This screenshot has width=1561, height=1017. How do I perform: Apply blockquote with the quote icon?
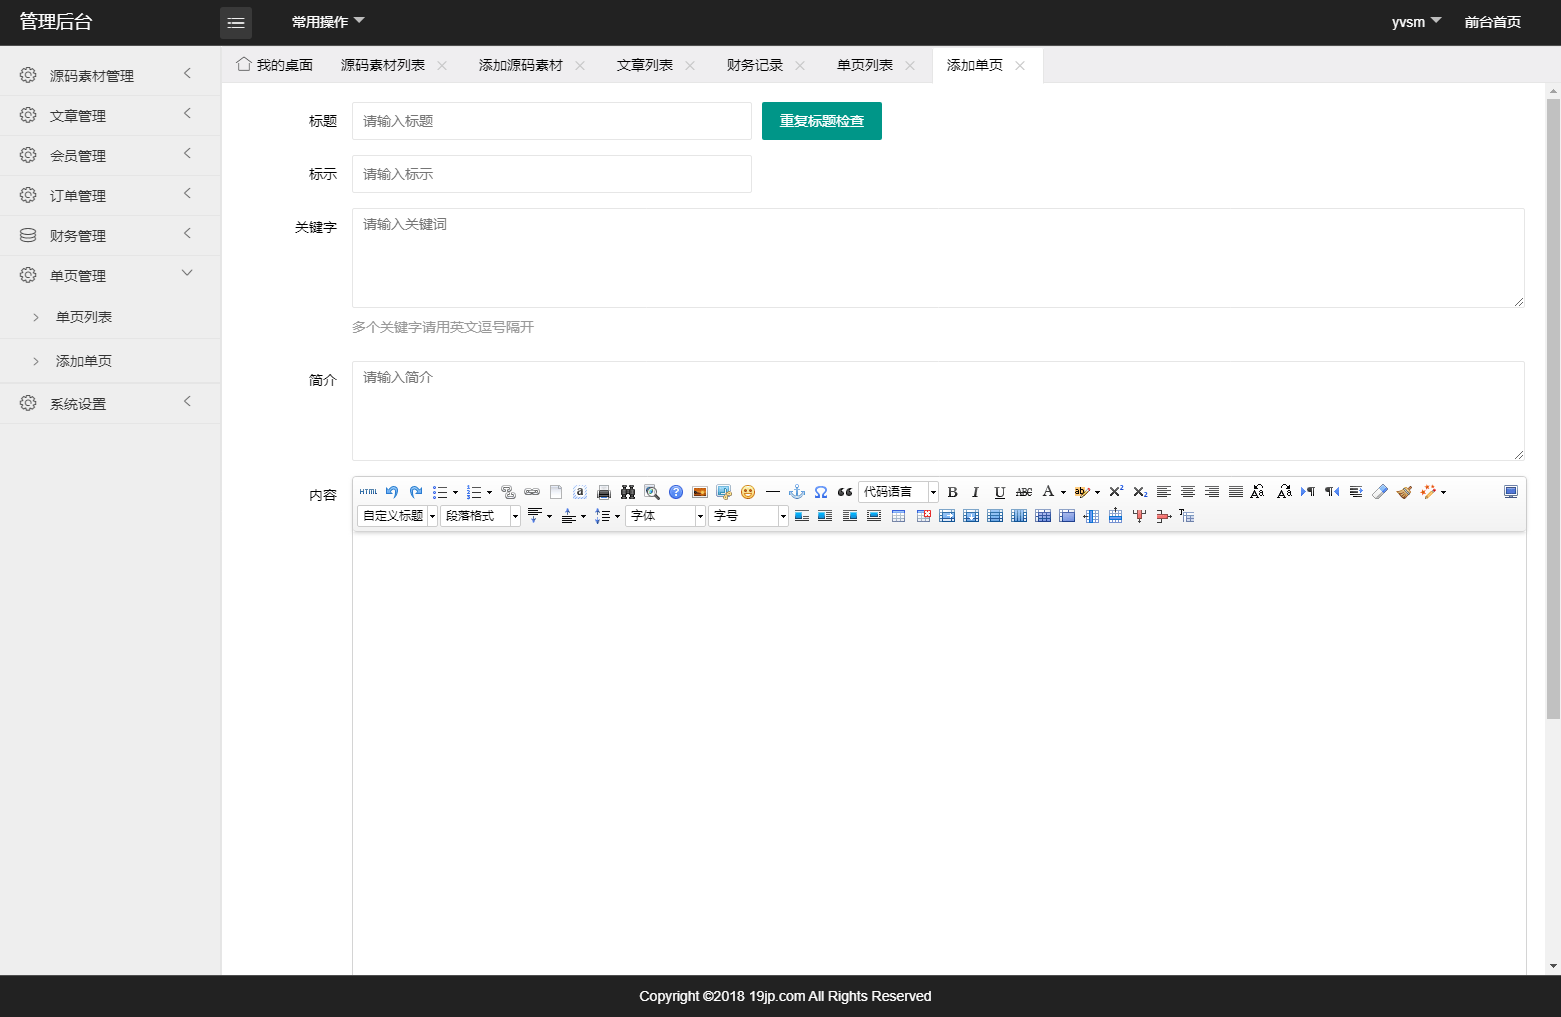tap(845, 492)
